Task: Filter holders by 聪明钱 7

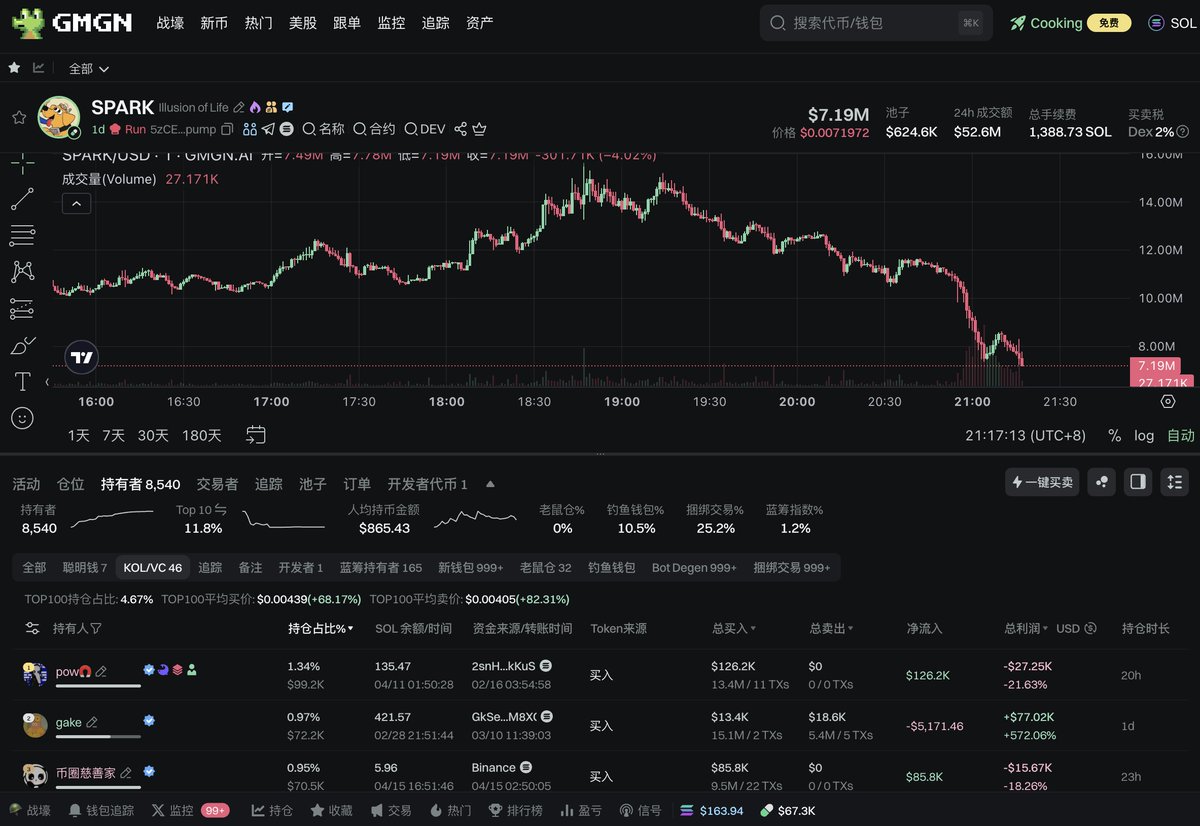Action: click(x=85, y=567)
